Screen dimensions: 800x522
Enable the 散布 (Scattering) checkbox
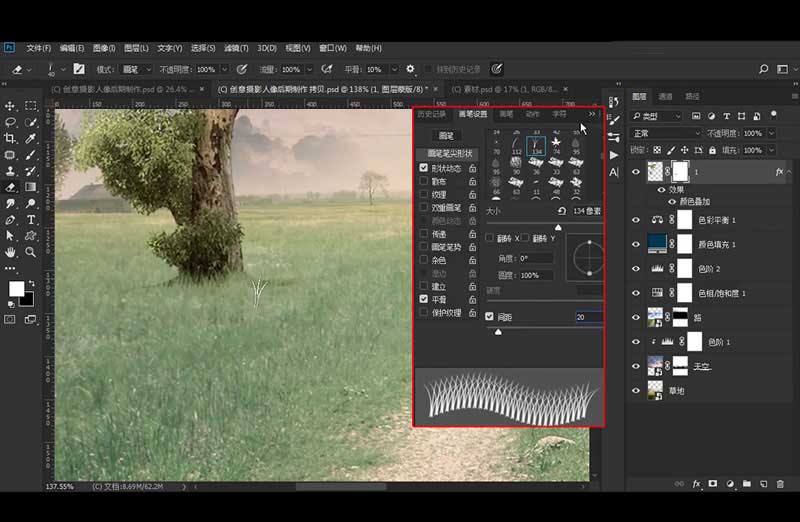click(424, 181)
